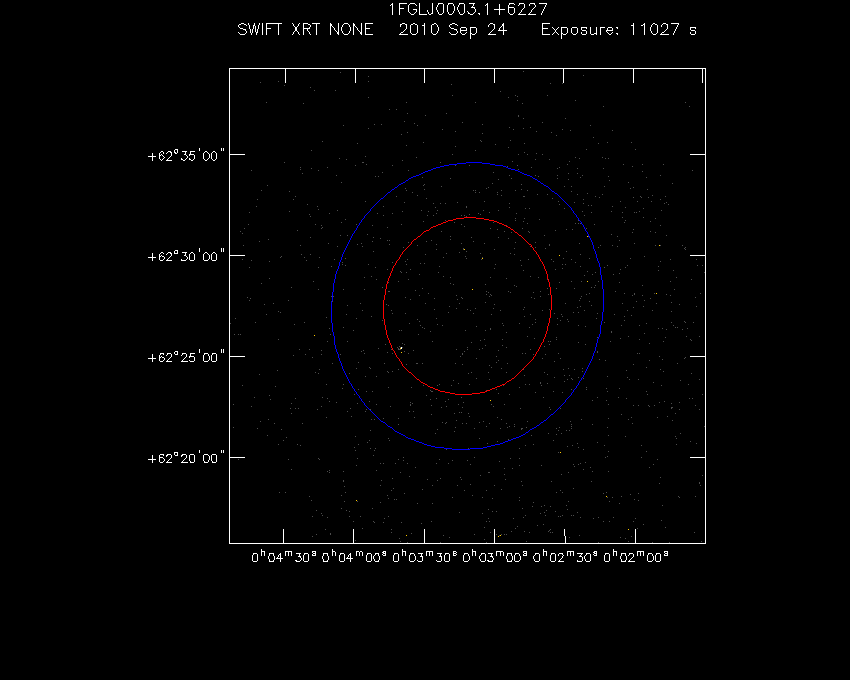Viewport: 850px width, 680px height.
Task: Click the 0h03m00s right ascension label
Action: pyautogui.click(x=495, y=557)
